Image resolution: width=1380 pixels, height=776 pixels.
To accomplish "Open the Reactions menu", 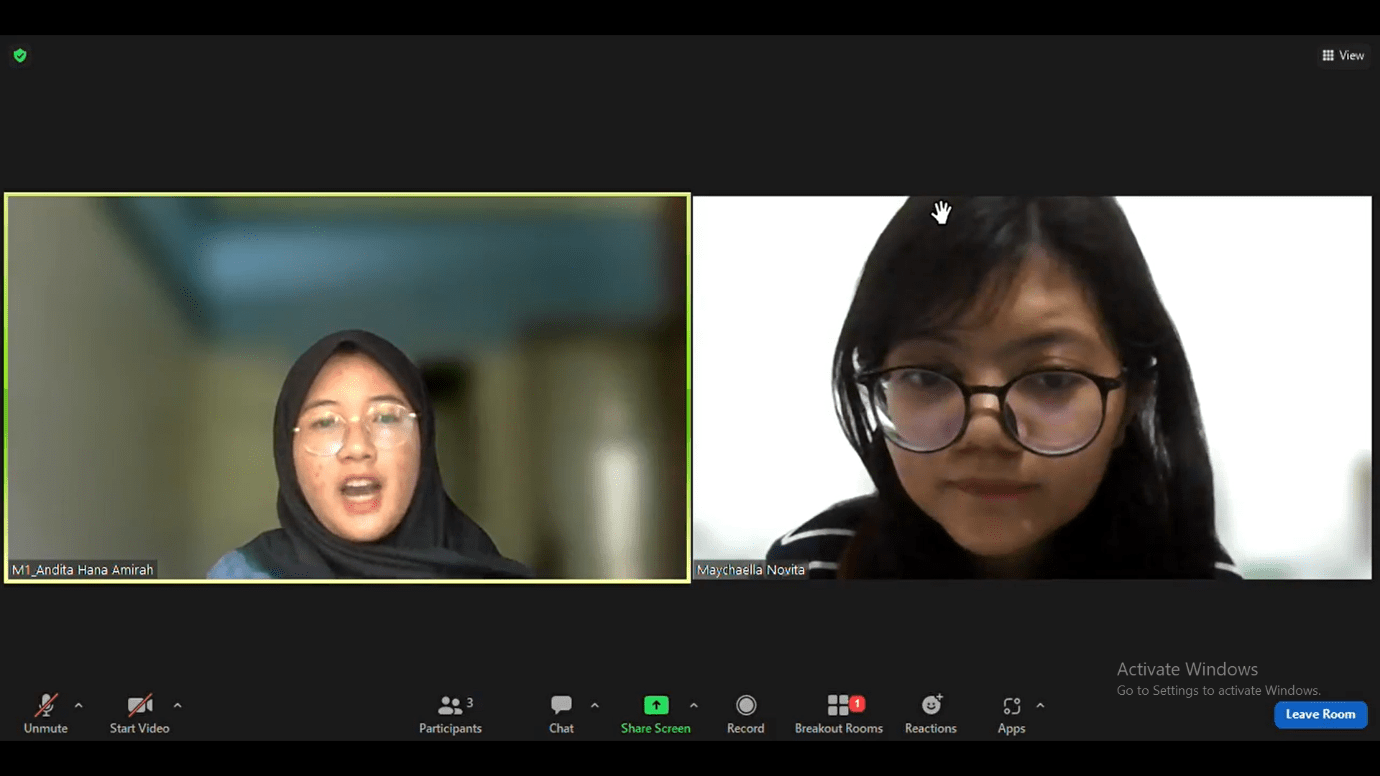I will pos(931,714).
